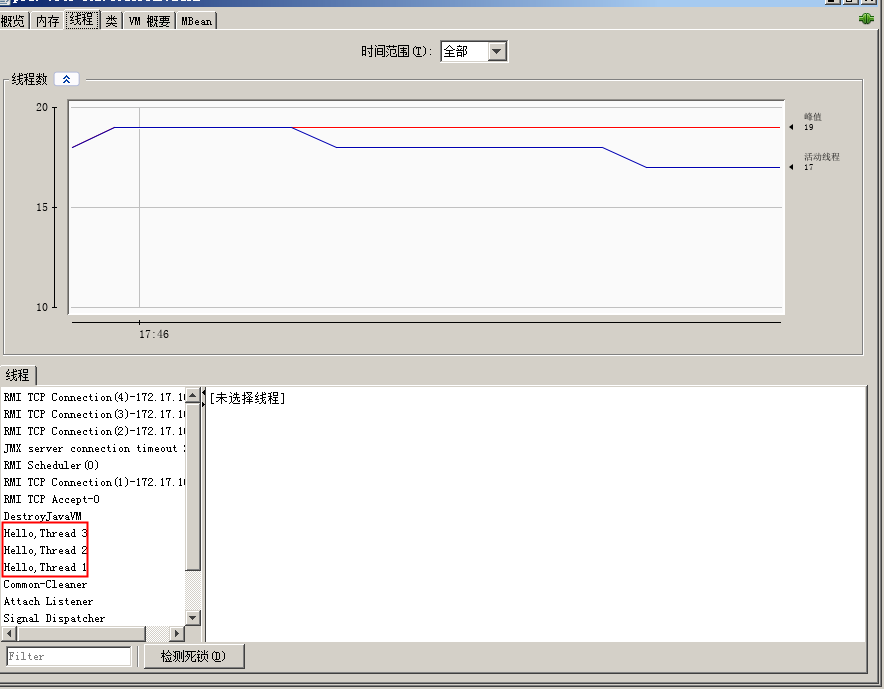Click the split pane left collapse arrow
The image size is (884, 689).
204,392
